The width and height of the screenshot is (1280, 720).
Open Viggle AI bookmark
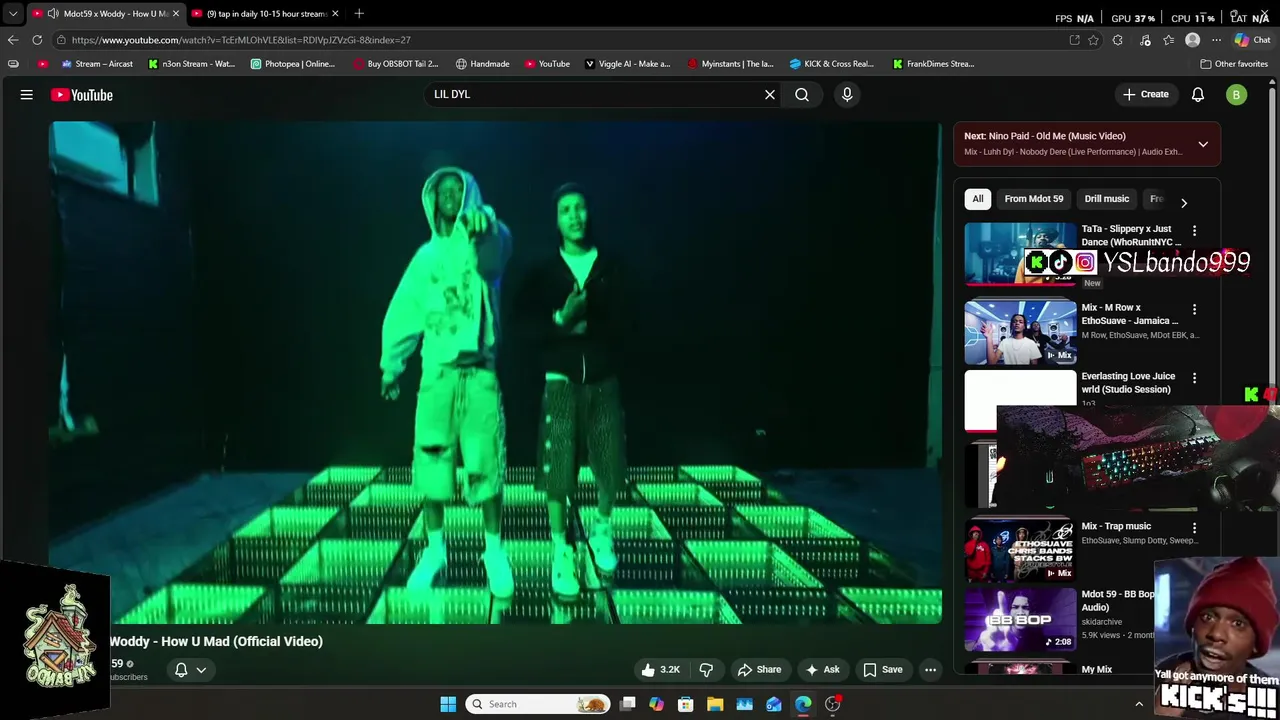coord(628,64)
